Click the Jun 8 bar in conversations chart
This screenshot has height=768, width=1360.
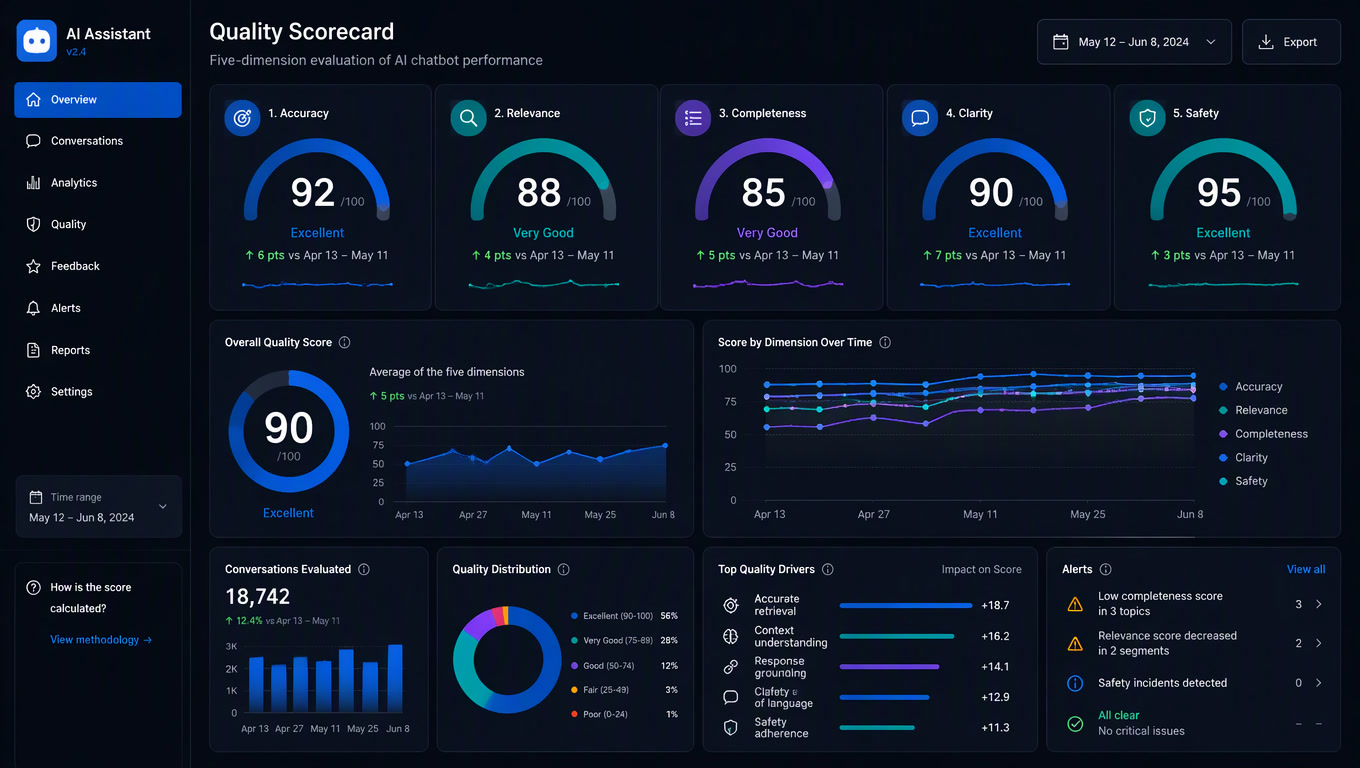click(395, 677)
